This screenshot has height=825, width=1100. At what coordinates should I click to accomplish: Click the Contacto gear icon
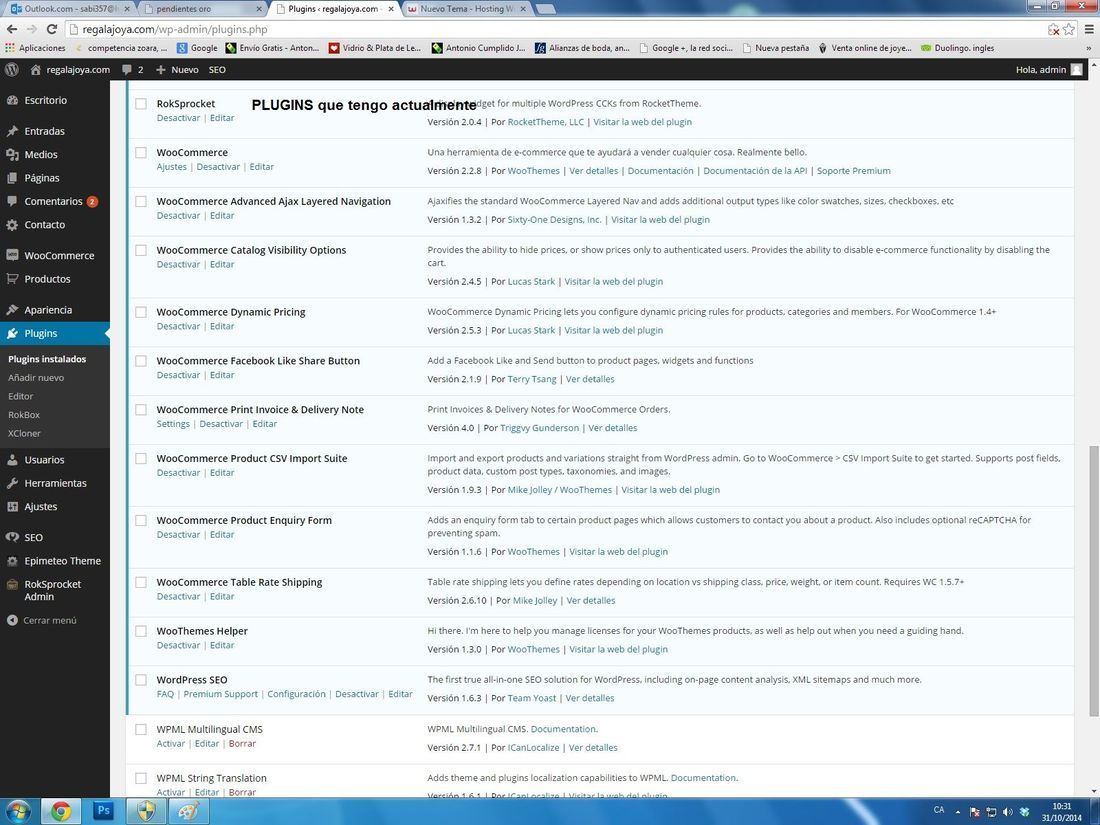pyautogui.click(x=12, y=224)
